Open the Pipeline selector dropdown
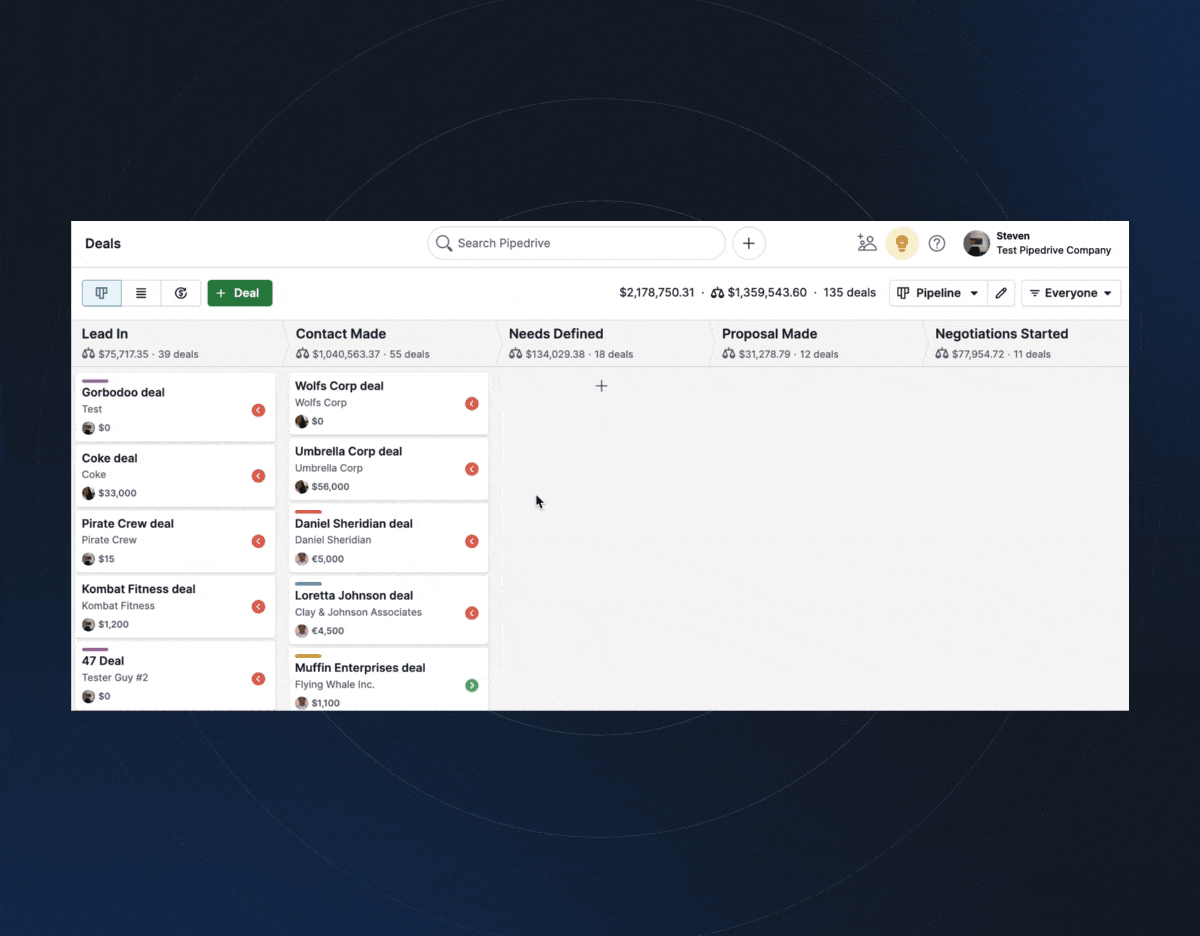The height and width of the screenshot is (936, 1200). (938, 292)
